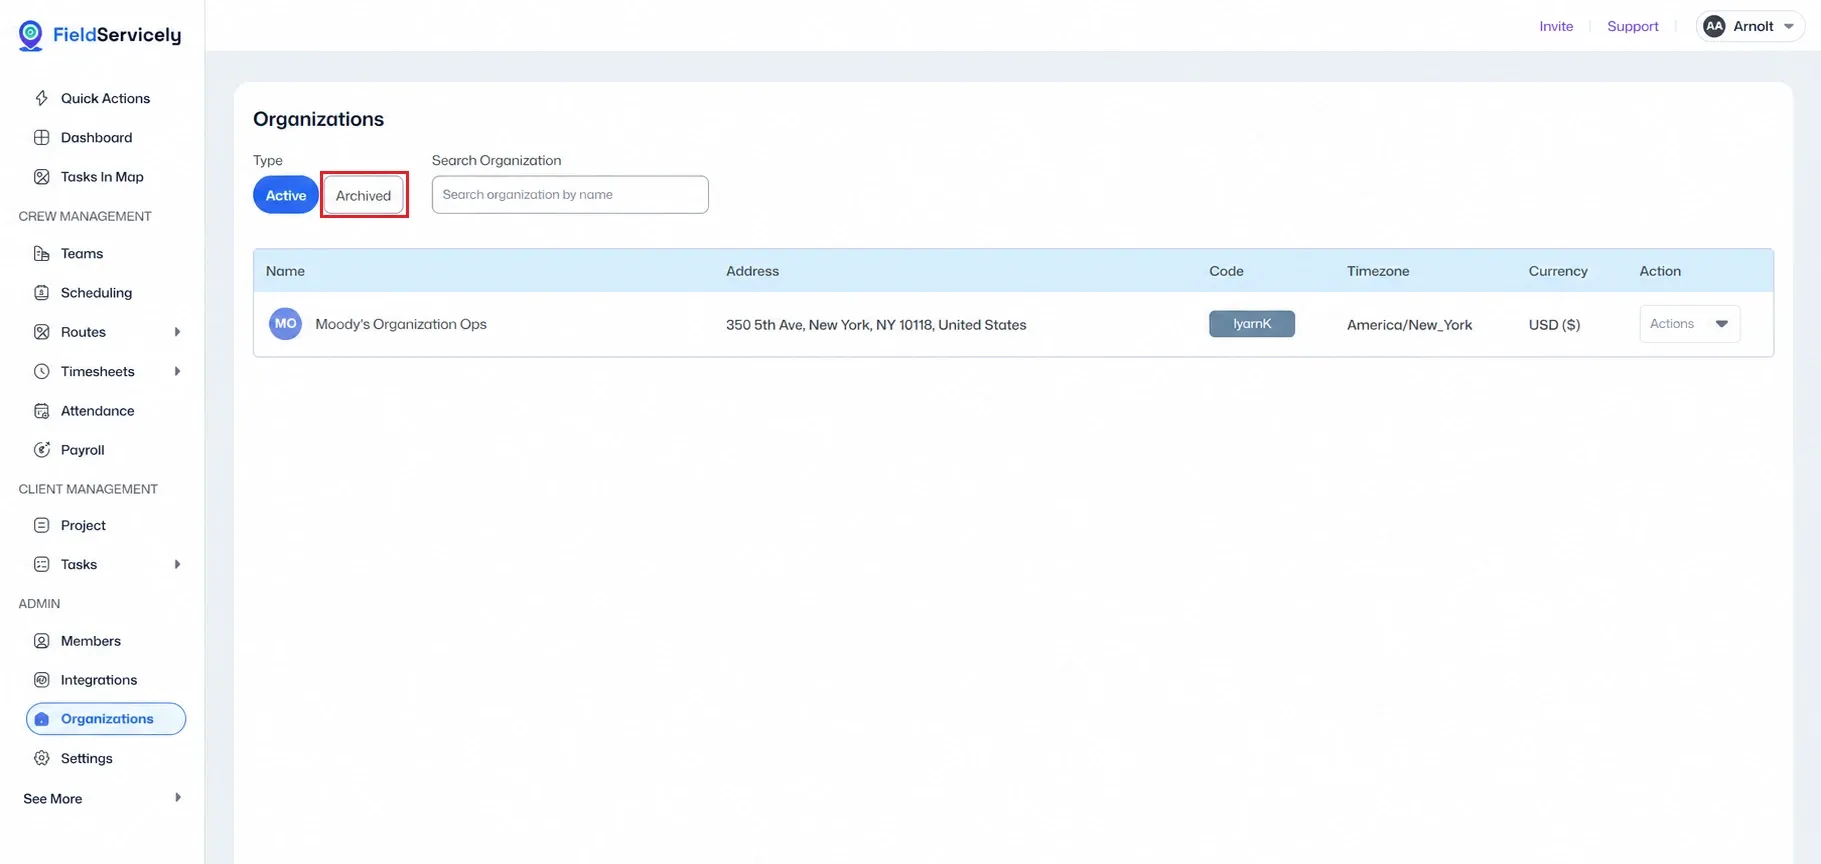
Task: Click the Attendance icon
Action: tap(41, 410)
